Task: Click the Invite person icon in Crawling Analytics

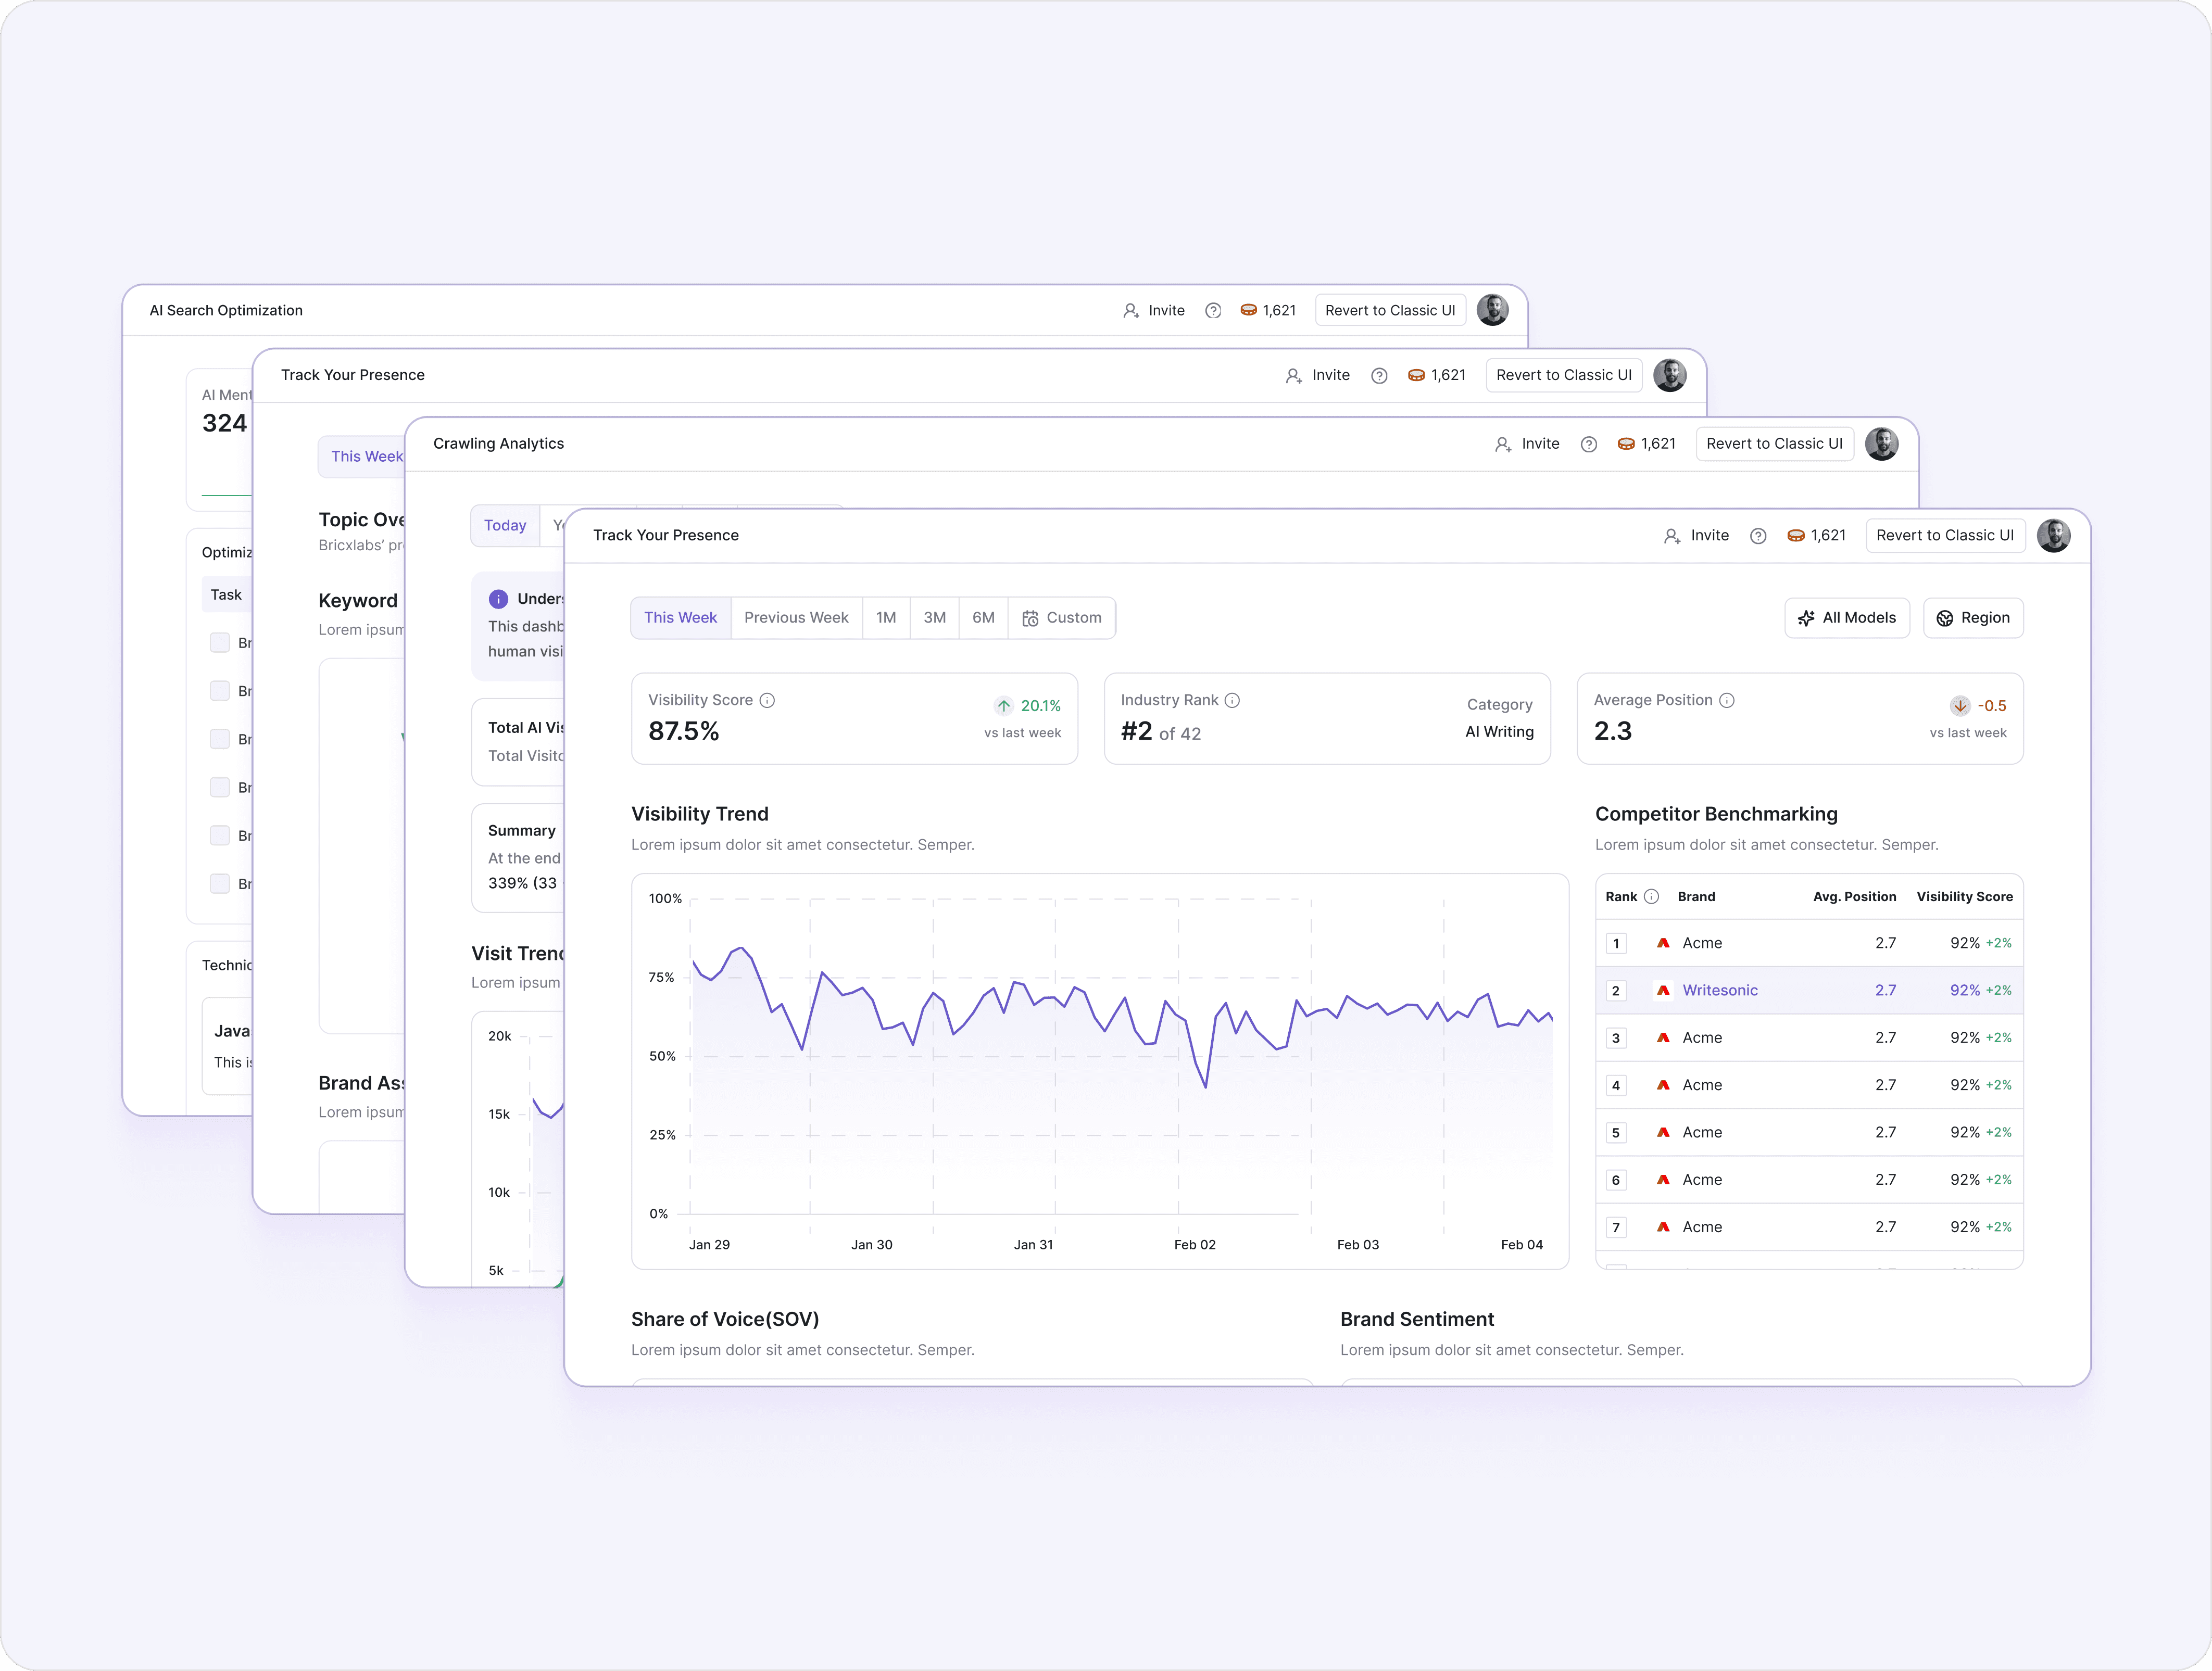Action: pyautogui.click(x=1502, y=444)
